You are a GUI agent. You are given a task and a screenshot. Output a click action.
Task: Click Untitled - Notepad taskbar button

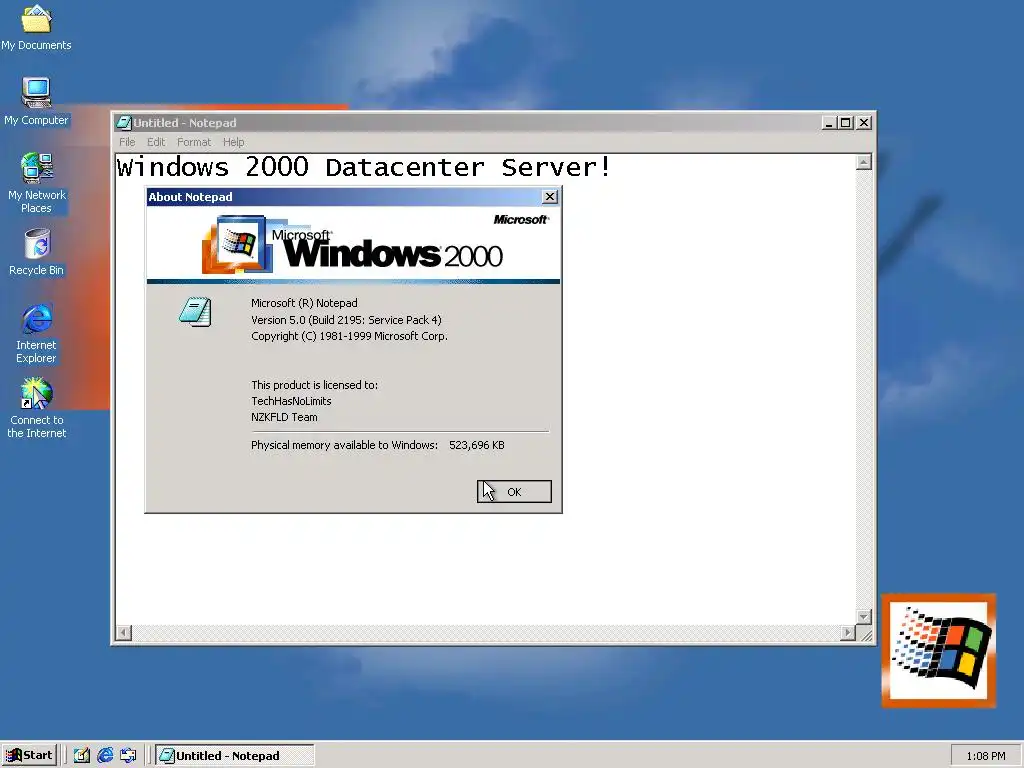(235, 756)
